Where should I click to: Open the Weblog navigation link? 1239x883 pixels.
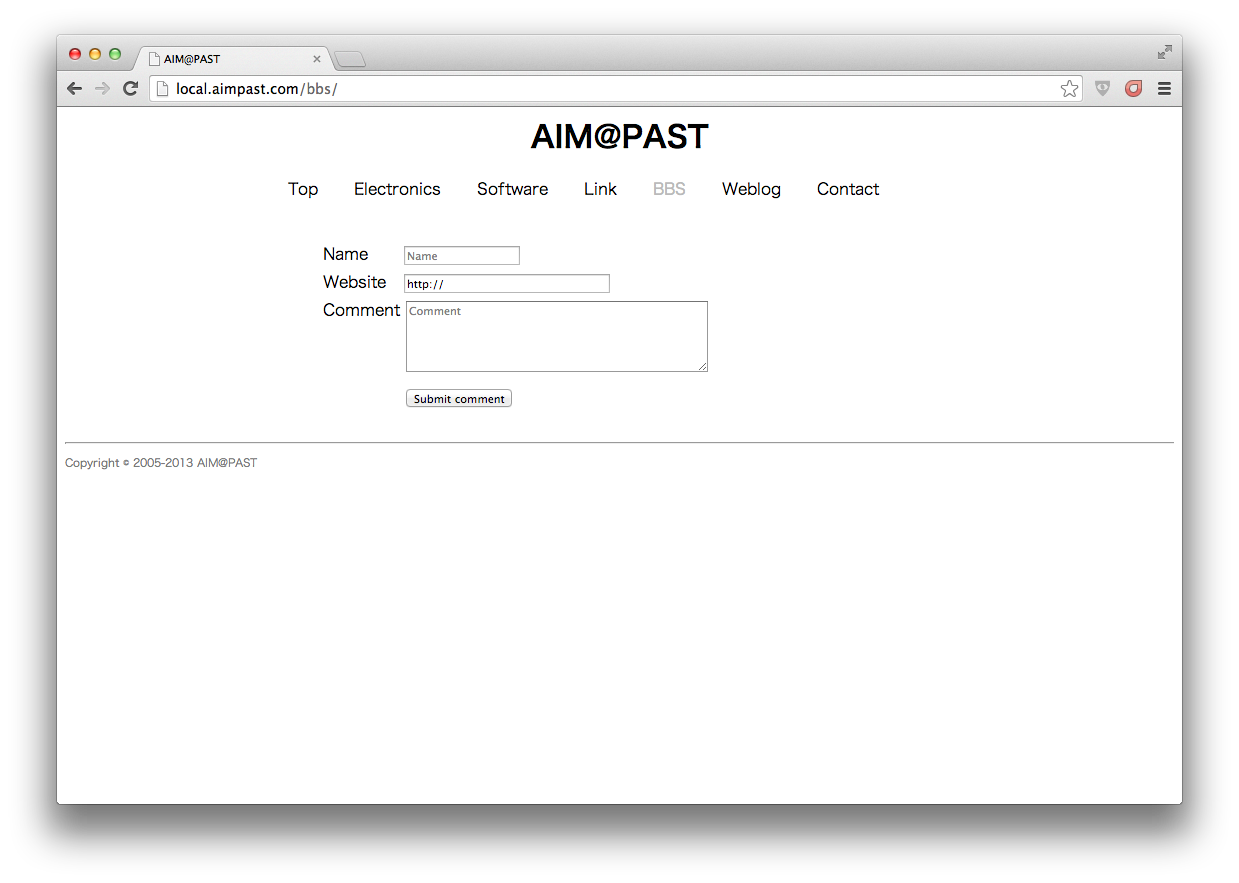point(751,189)
